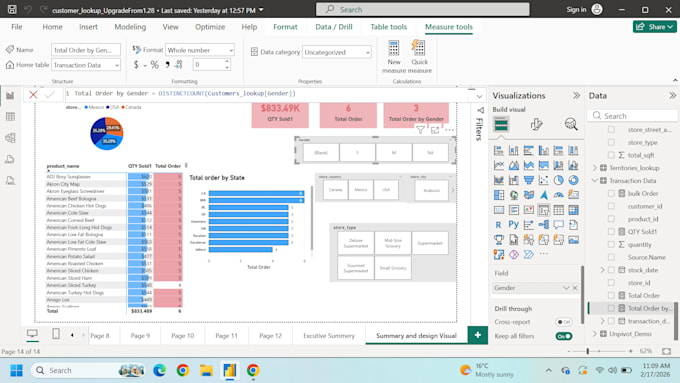Viewport: 680px width, 383px height.
Task: Open Chrome from the Windows taskbar
Action: (x=183, y=370)
